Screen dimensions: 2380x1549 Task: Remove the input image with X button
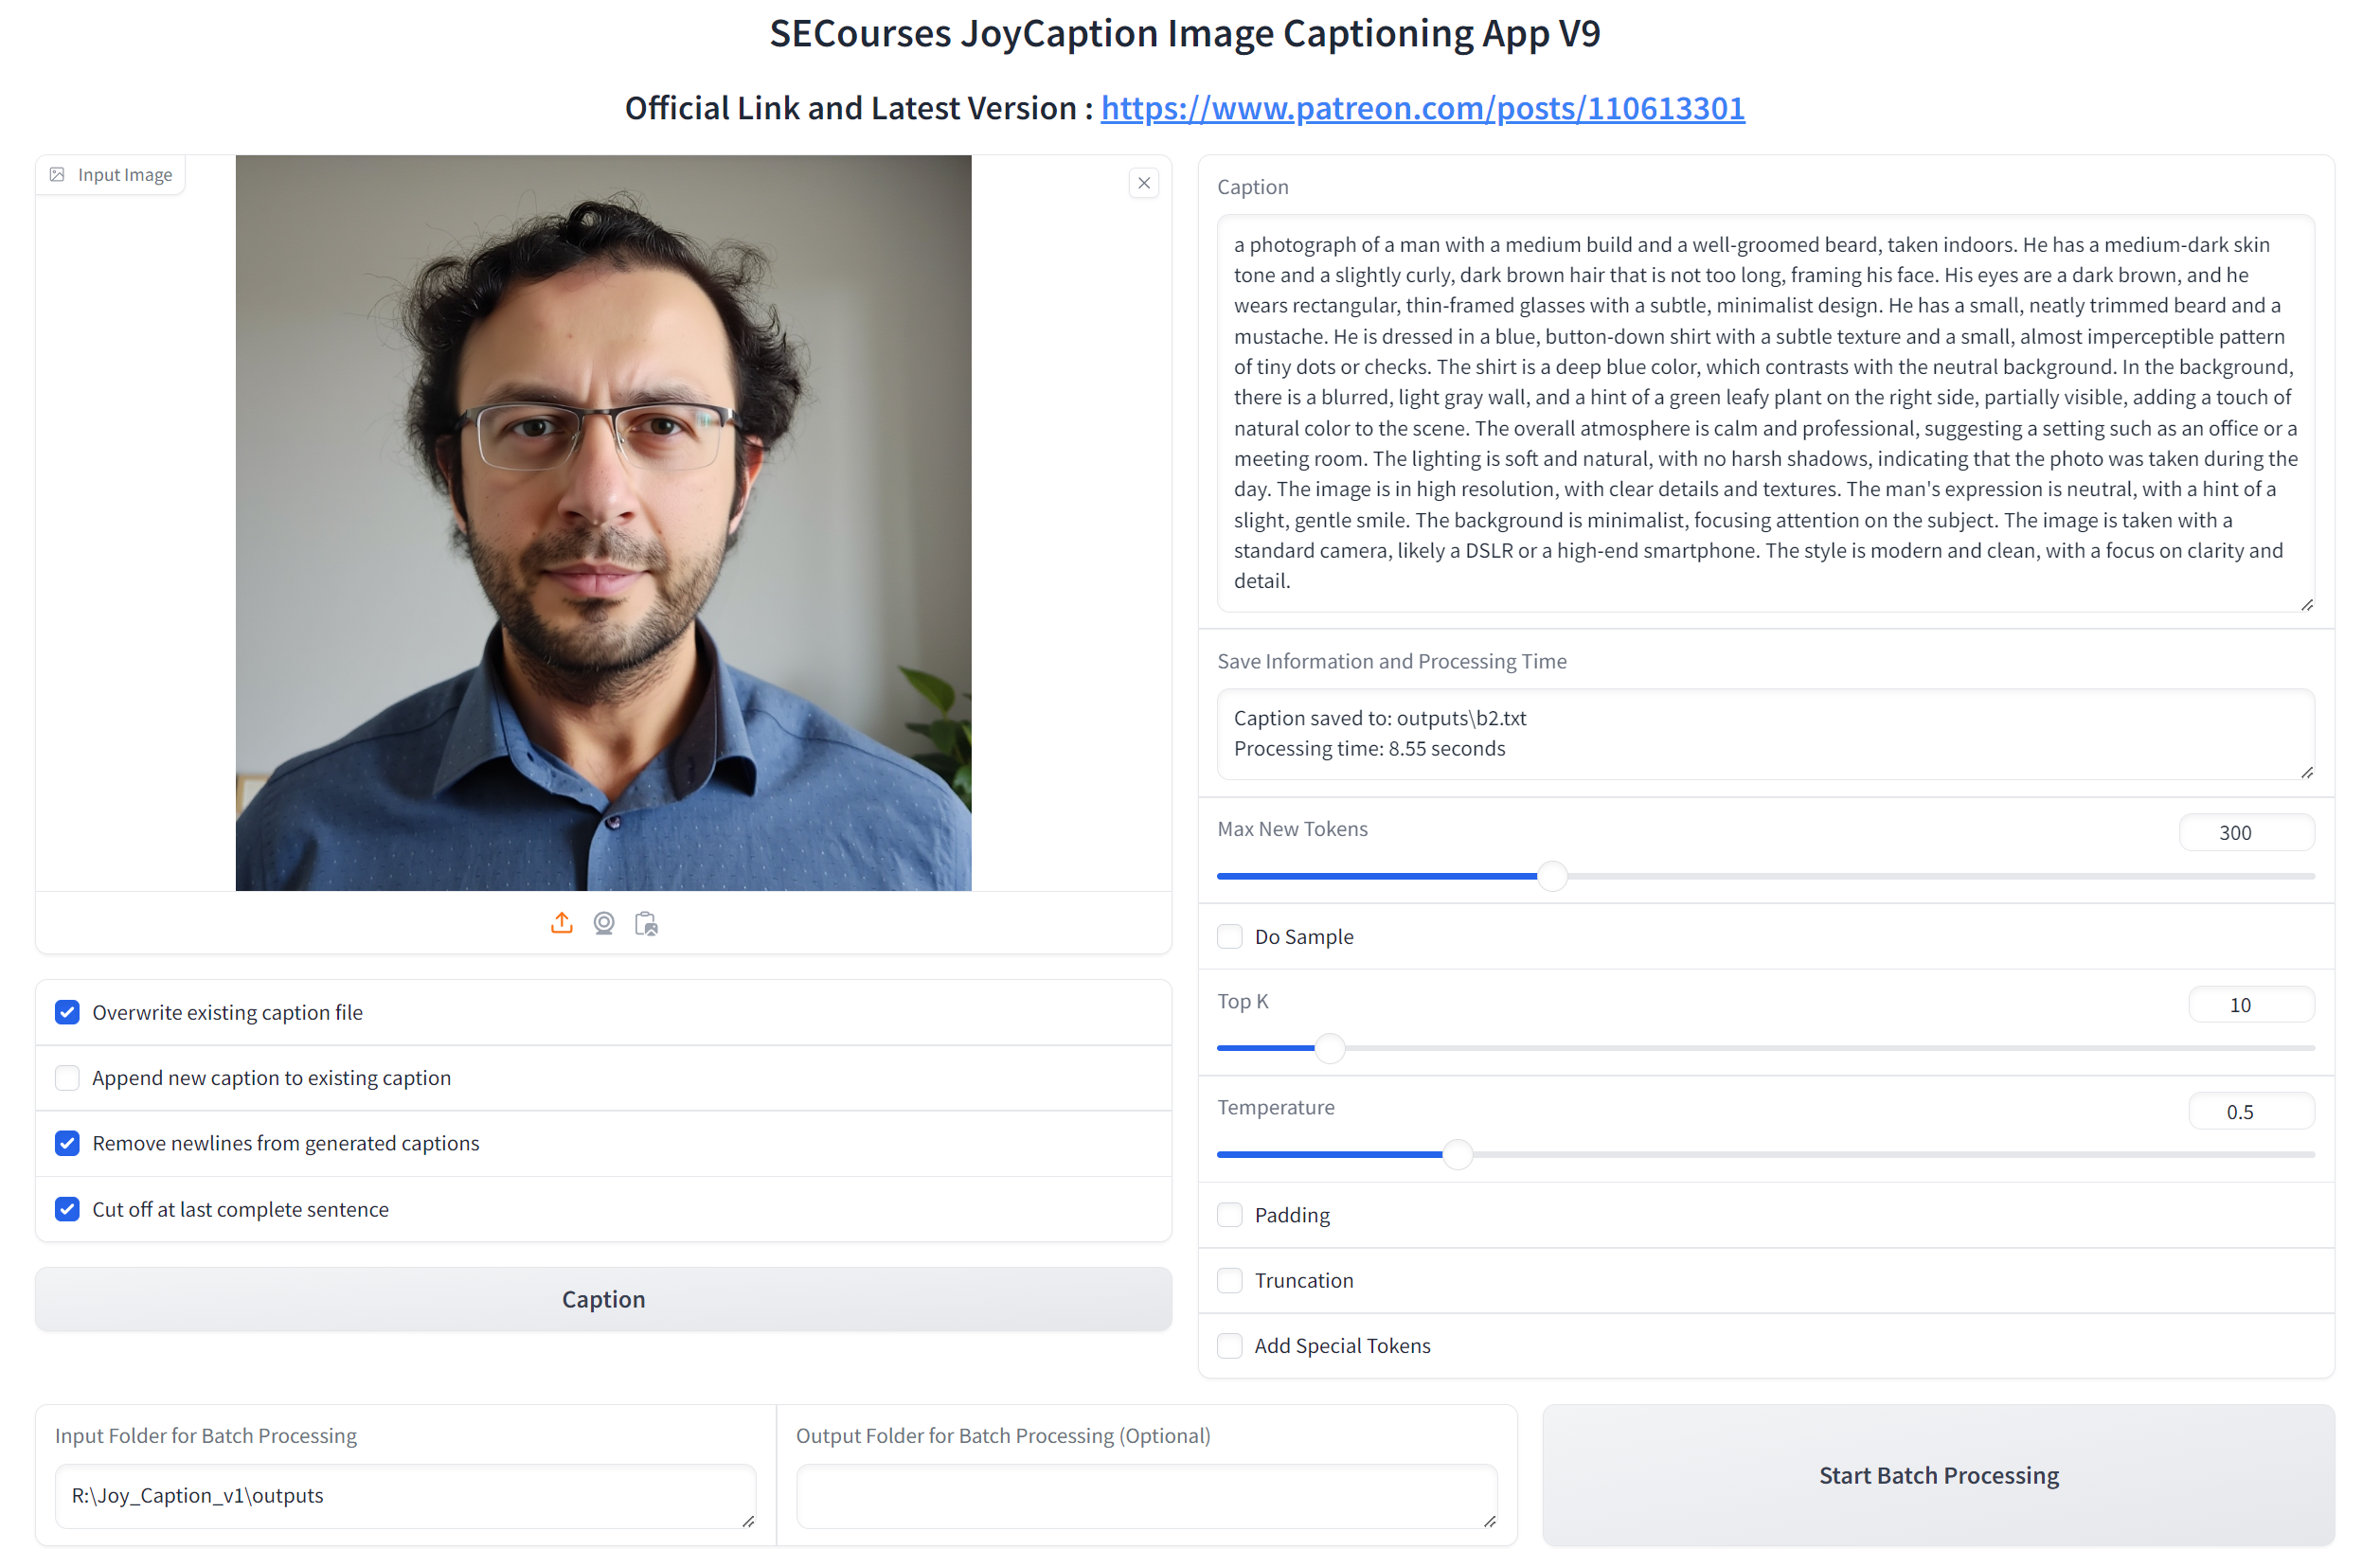[x=1144, y=183]
